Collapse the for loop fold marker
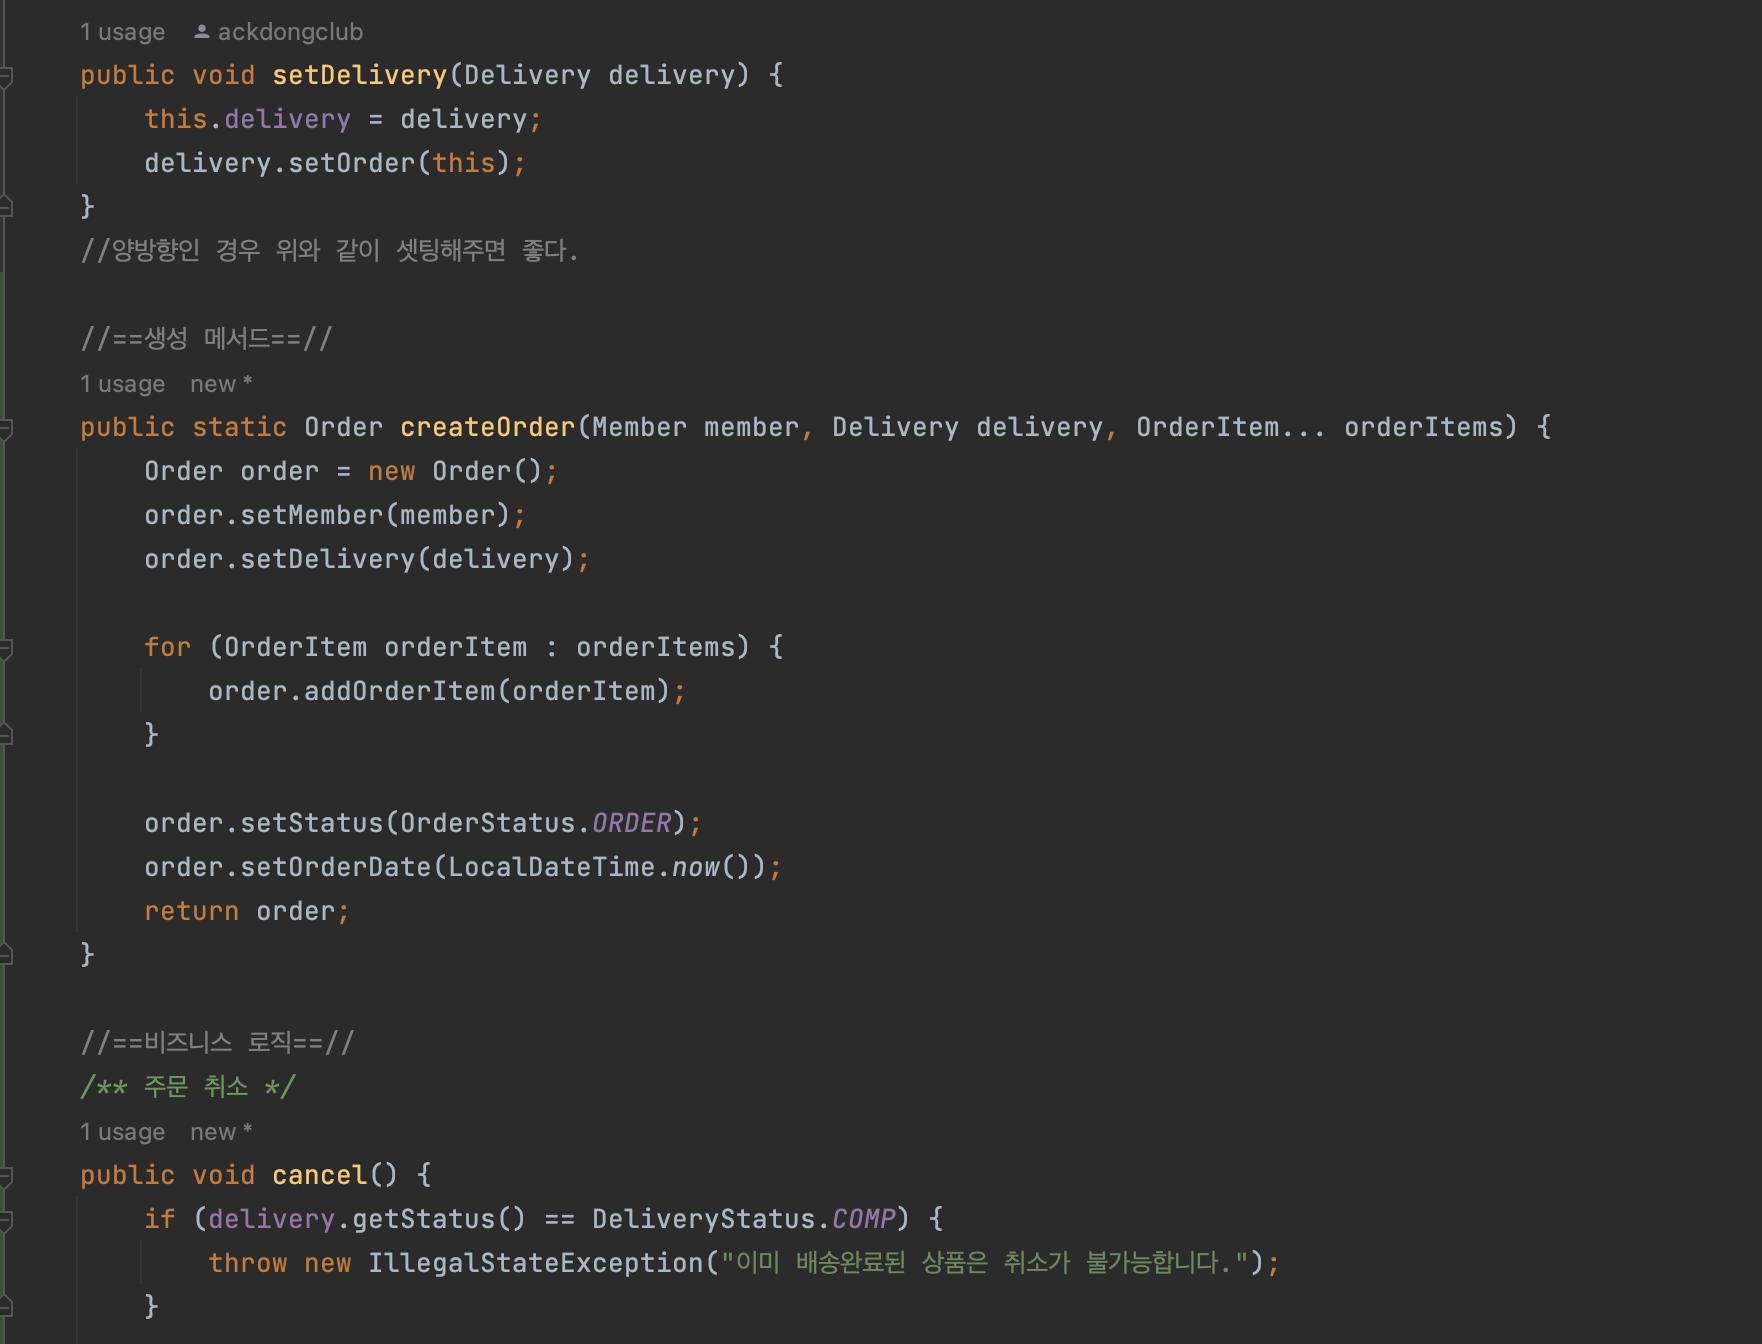The height and width of the screenshot is (1344, 1762). click(x=6, y=648)
